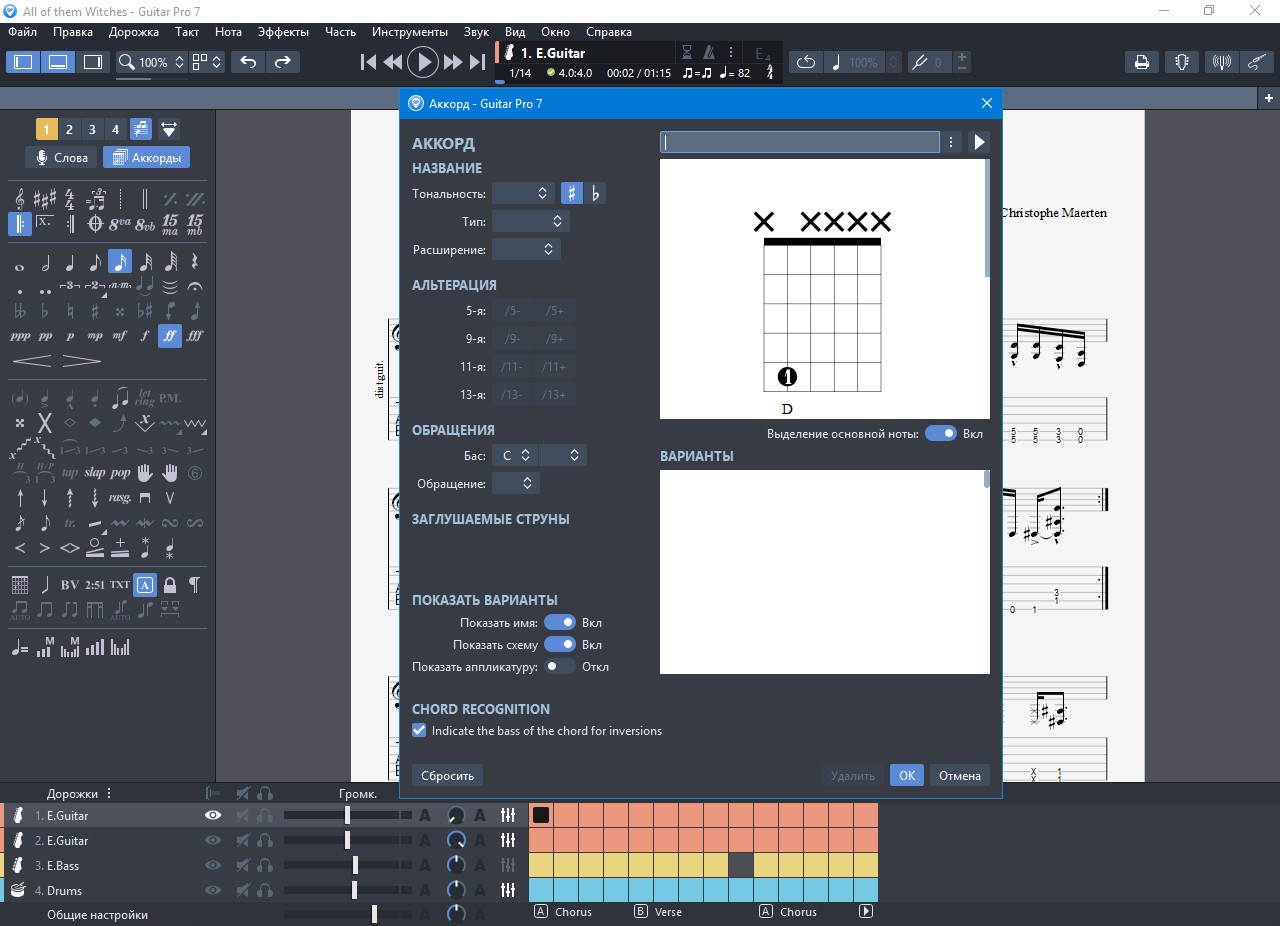Viewport: 1280px width, 926px height.
Task: Open the Эффекты menu
Action: (x=283, y=32)
